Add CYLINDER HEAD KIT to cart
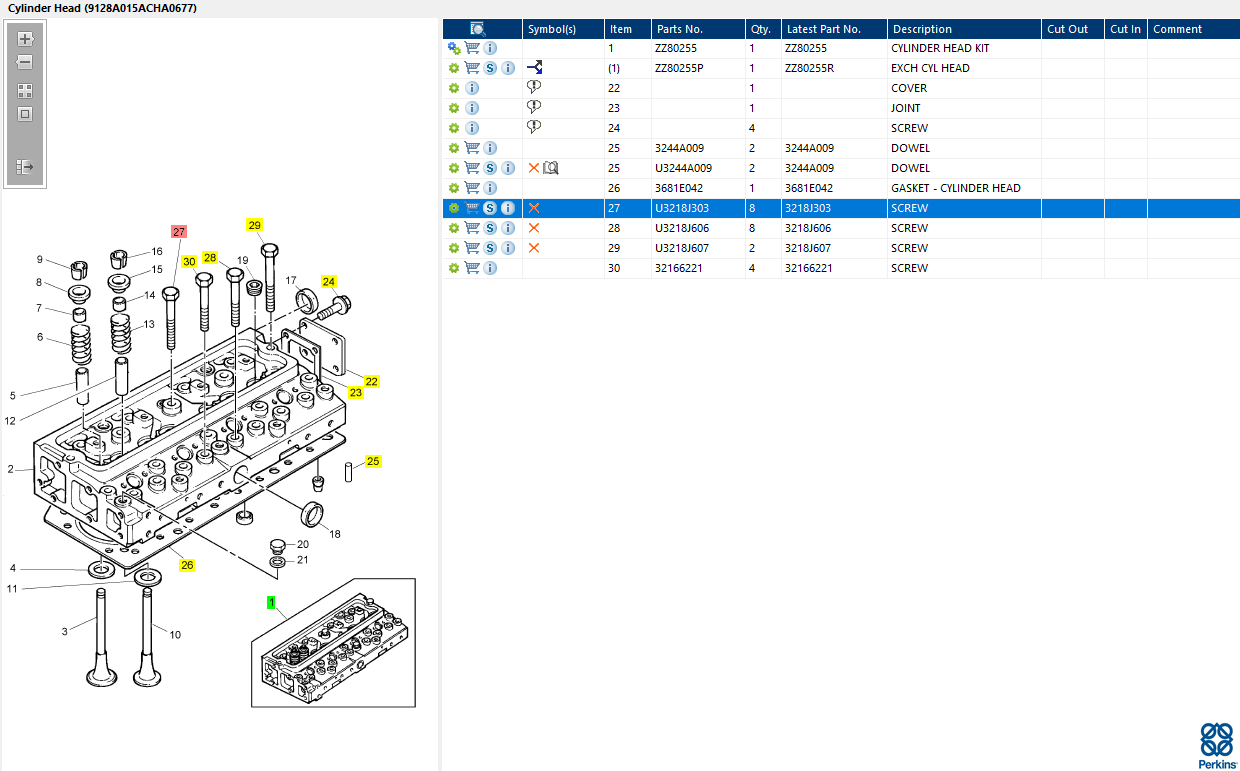The height and width of the screenshot is (771, 1240). coord(472,48)
